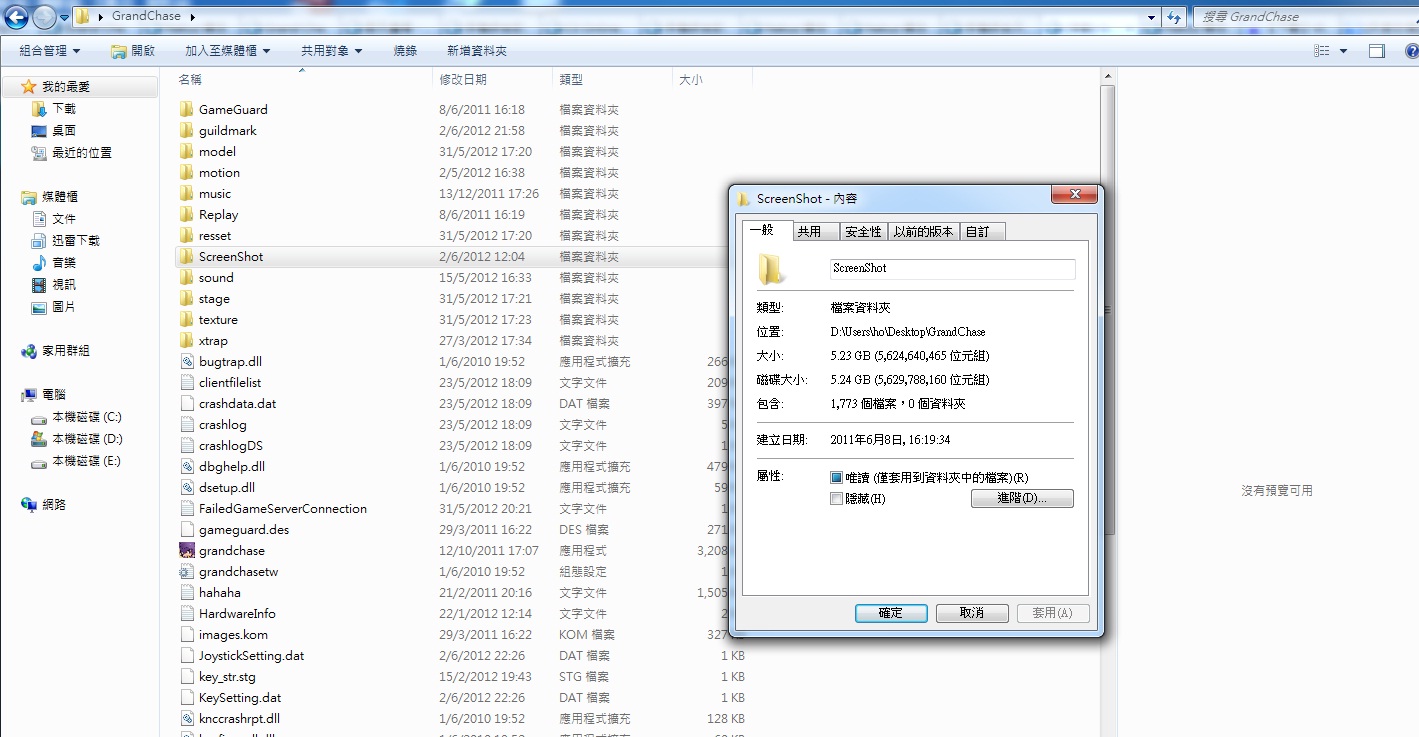The image size is (1419, 737).
Task: Toggle the 隱藏 hidden checkbox
Action: click(x=837, y=499)
